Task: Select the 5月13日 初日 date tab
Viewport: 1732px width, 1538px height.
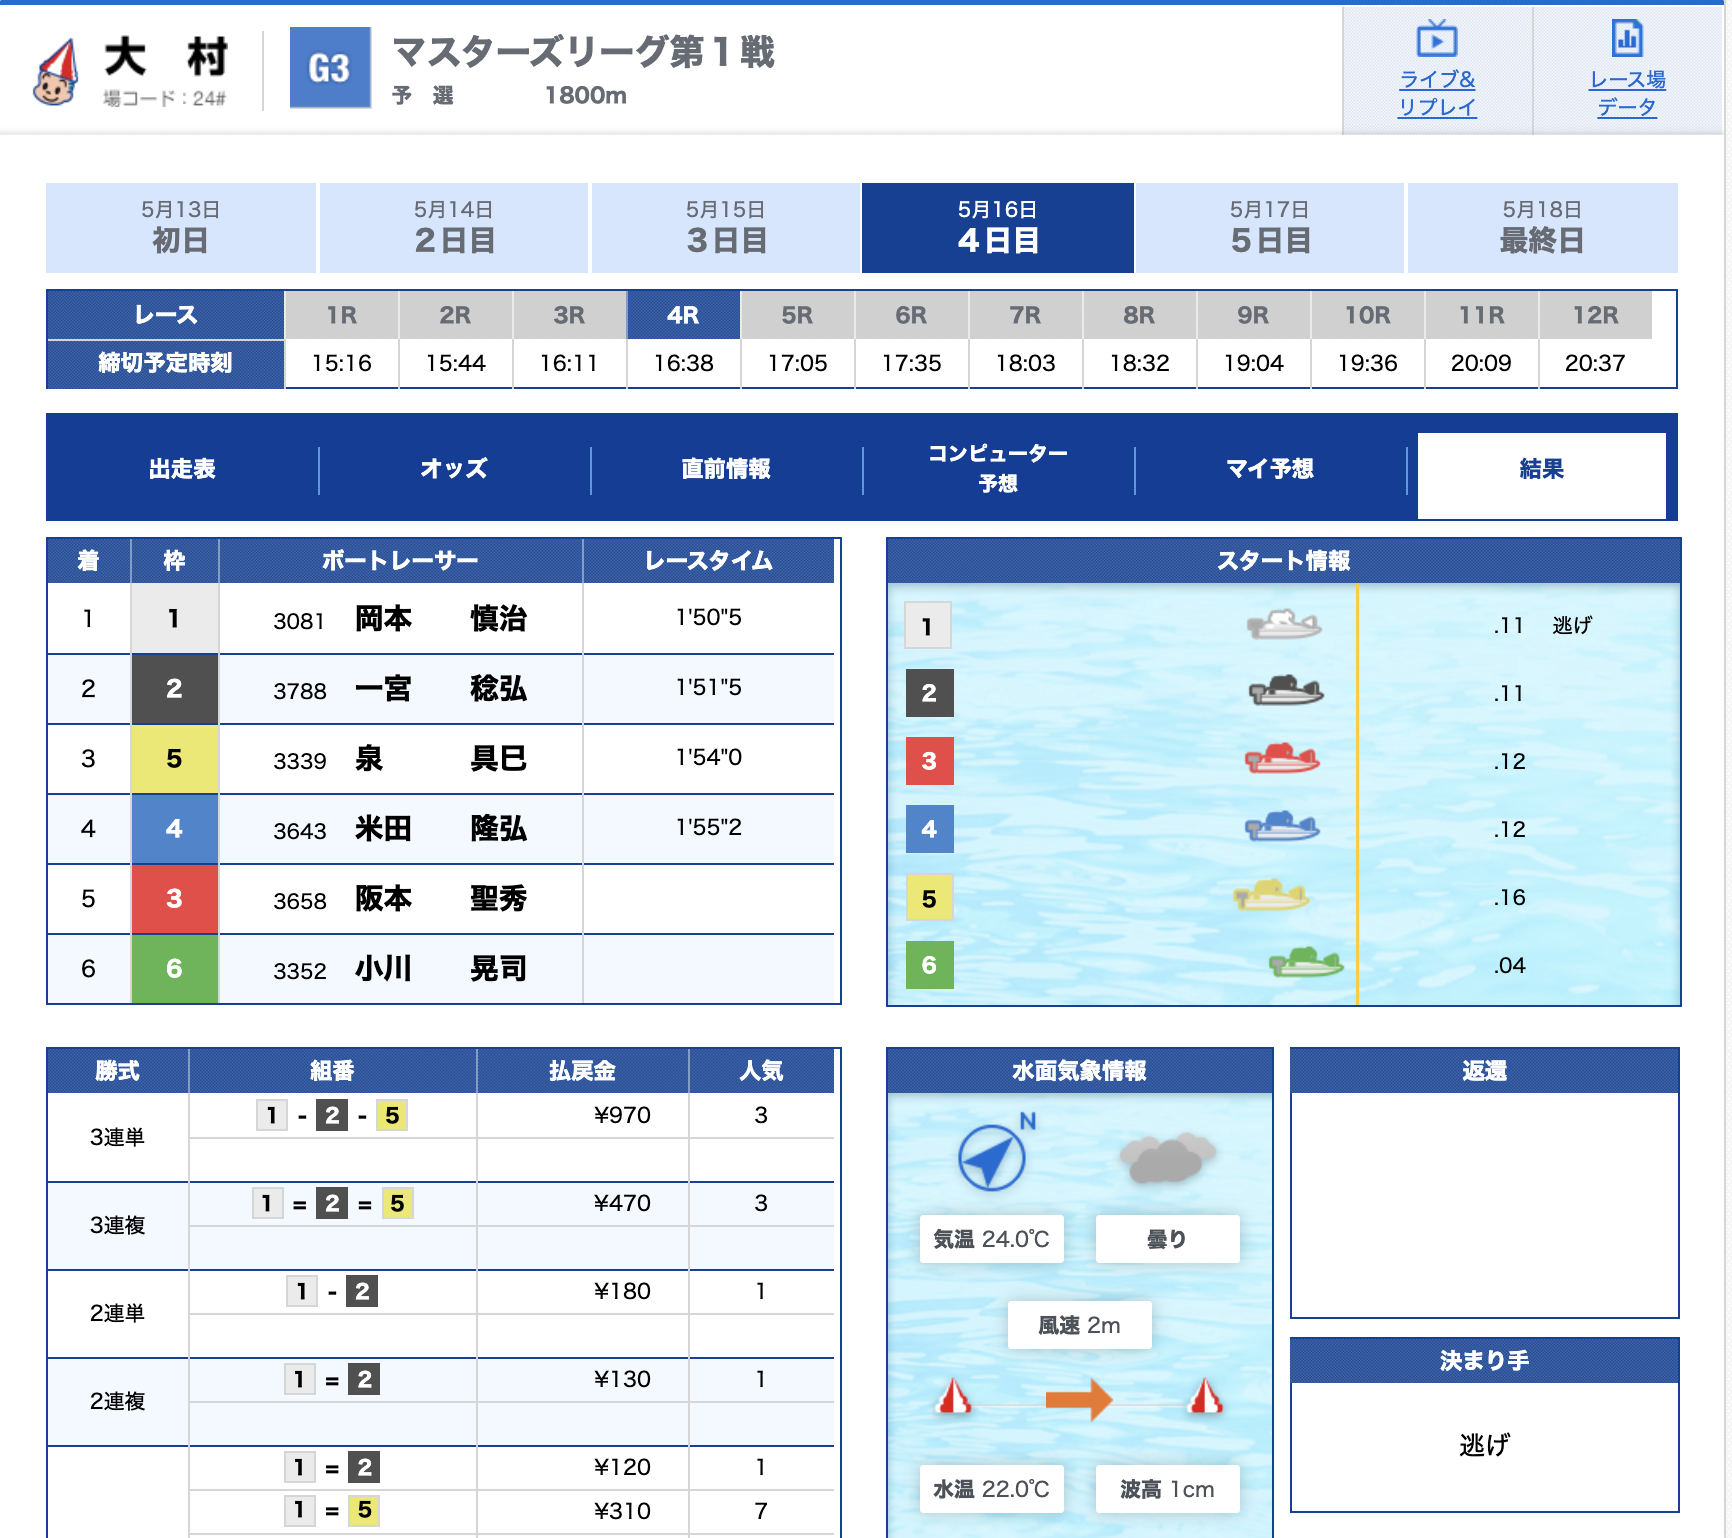Action: 180,228
